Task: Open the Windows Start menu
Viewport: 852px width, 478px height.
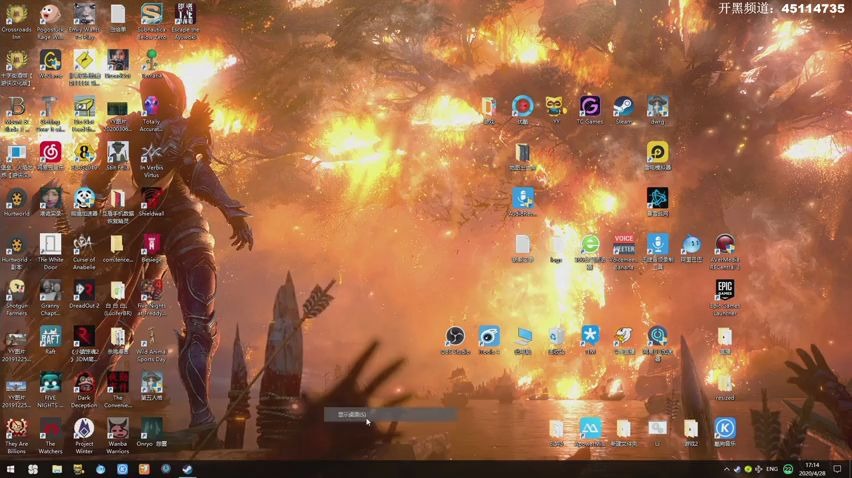Action: click(x=10, y=469)
